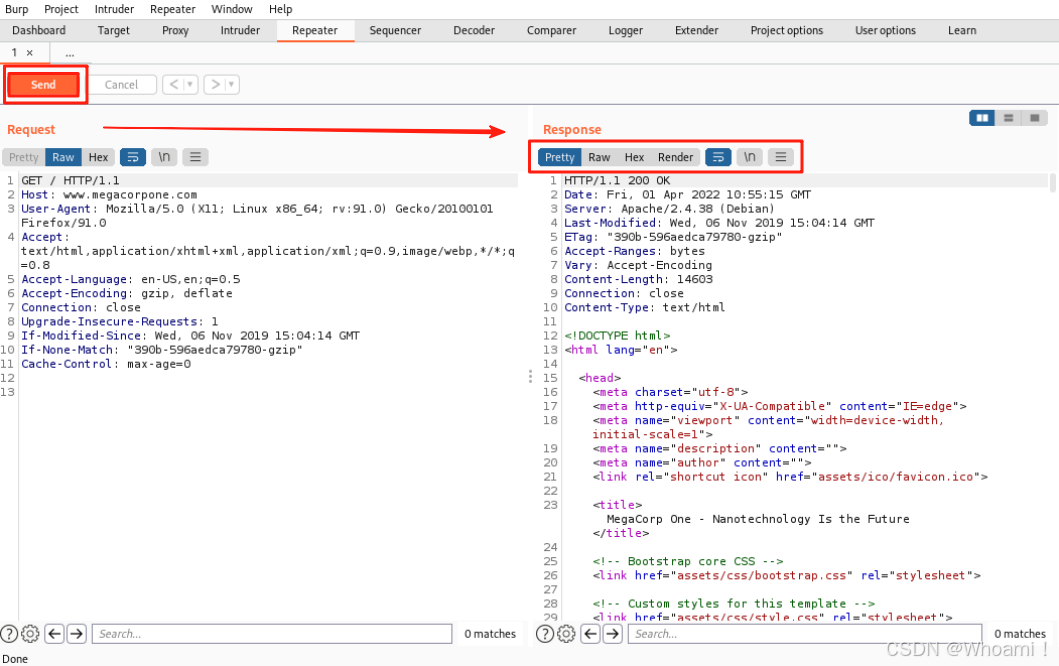Toggle line wrap in Request panel
The image size is (1059, 666).
(133, 157)
